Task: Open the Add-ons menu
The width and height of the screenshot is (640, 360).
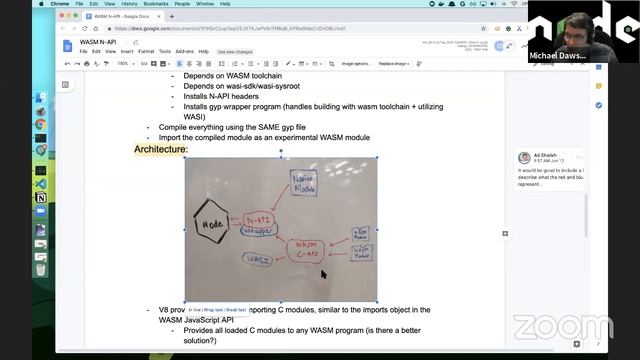Action: (184, 51)
